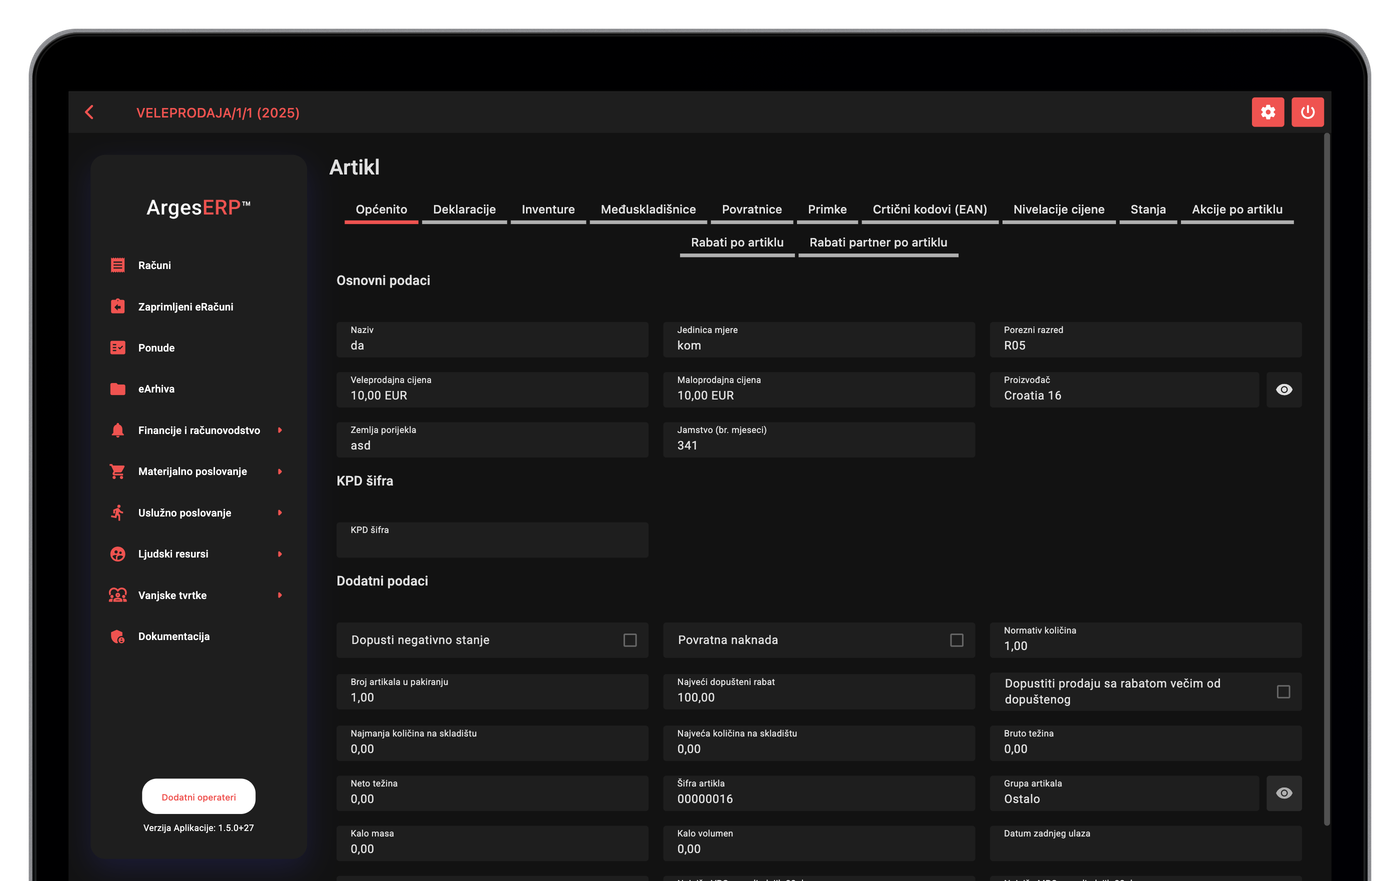Click the Jedinica mjere field
The width and height of the screenshot is (1400, 881).
(x=819, y=339)
